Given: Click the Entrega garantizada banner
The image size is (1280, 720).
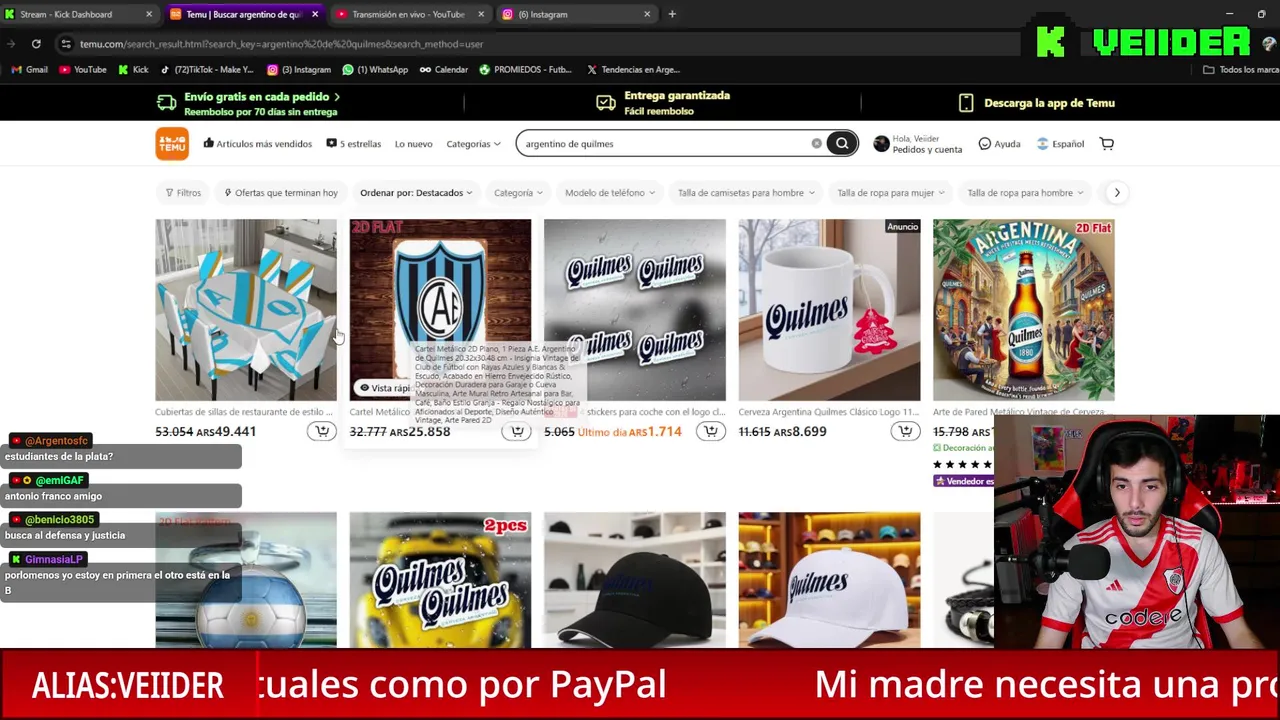Looking at the screenshot, I should click(x=664, y=103).
